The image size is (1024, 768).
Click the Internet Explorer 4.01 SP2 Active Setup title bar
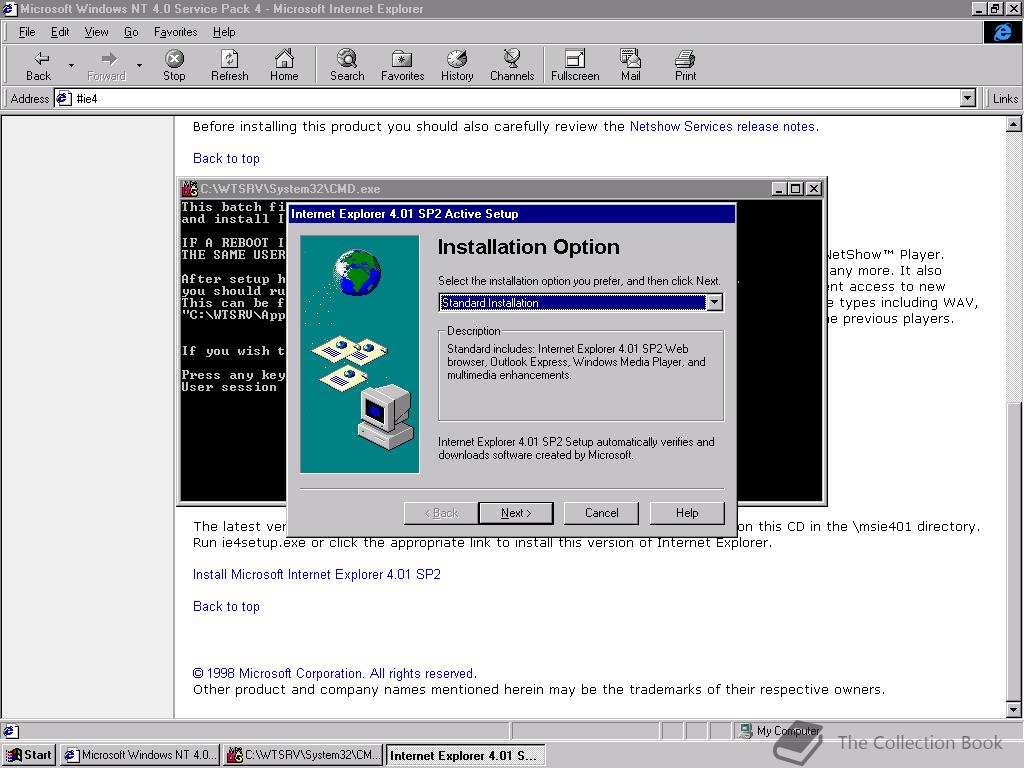click(512, 214)
